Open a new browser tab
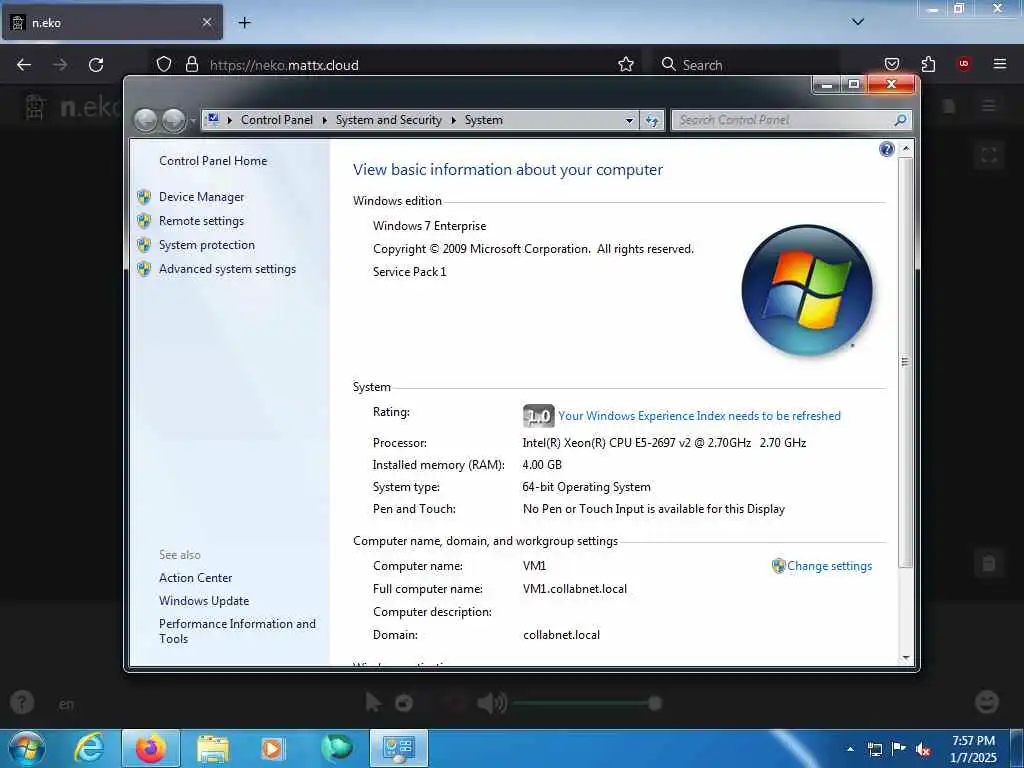Screen dimensions: 1024x768 pyautogui.click(x=244, y=23)
